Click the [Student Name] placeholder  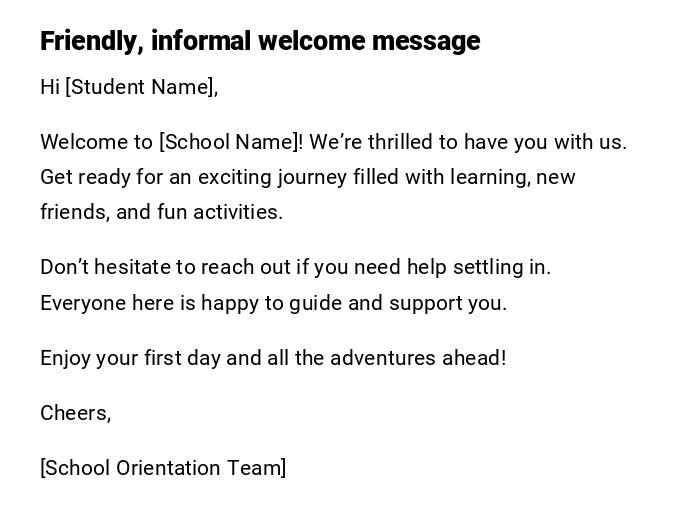[x=140, y=87]
